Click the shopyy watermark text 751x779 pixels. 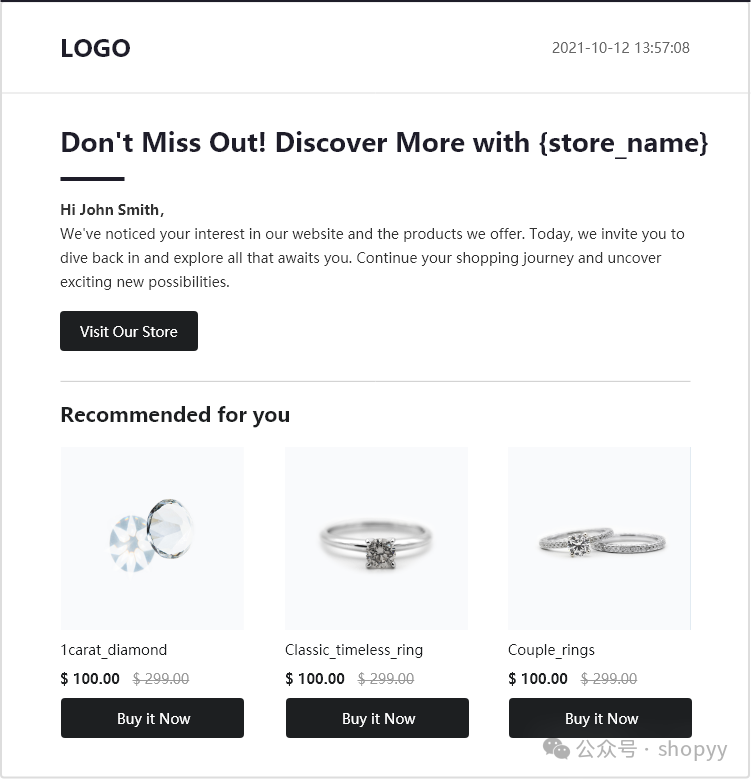pos(692,749)
